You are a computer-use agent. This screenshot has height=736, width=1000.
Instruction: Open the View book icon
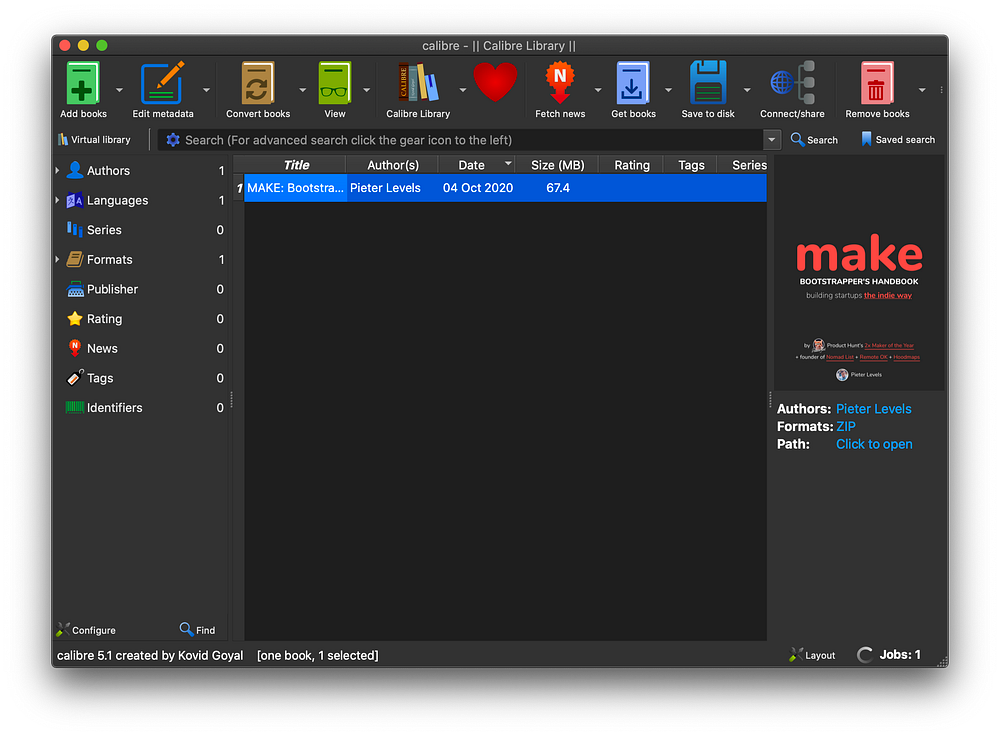(x=334, y=83)
